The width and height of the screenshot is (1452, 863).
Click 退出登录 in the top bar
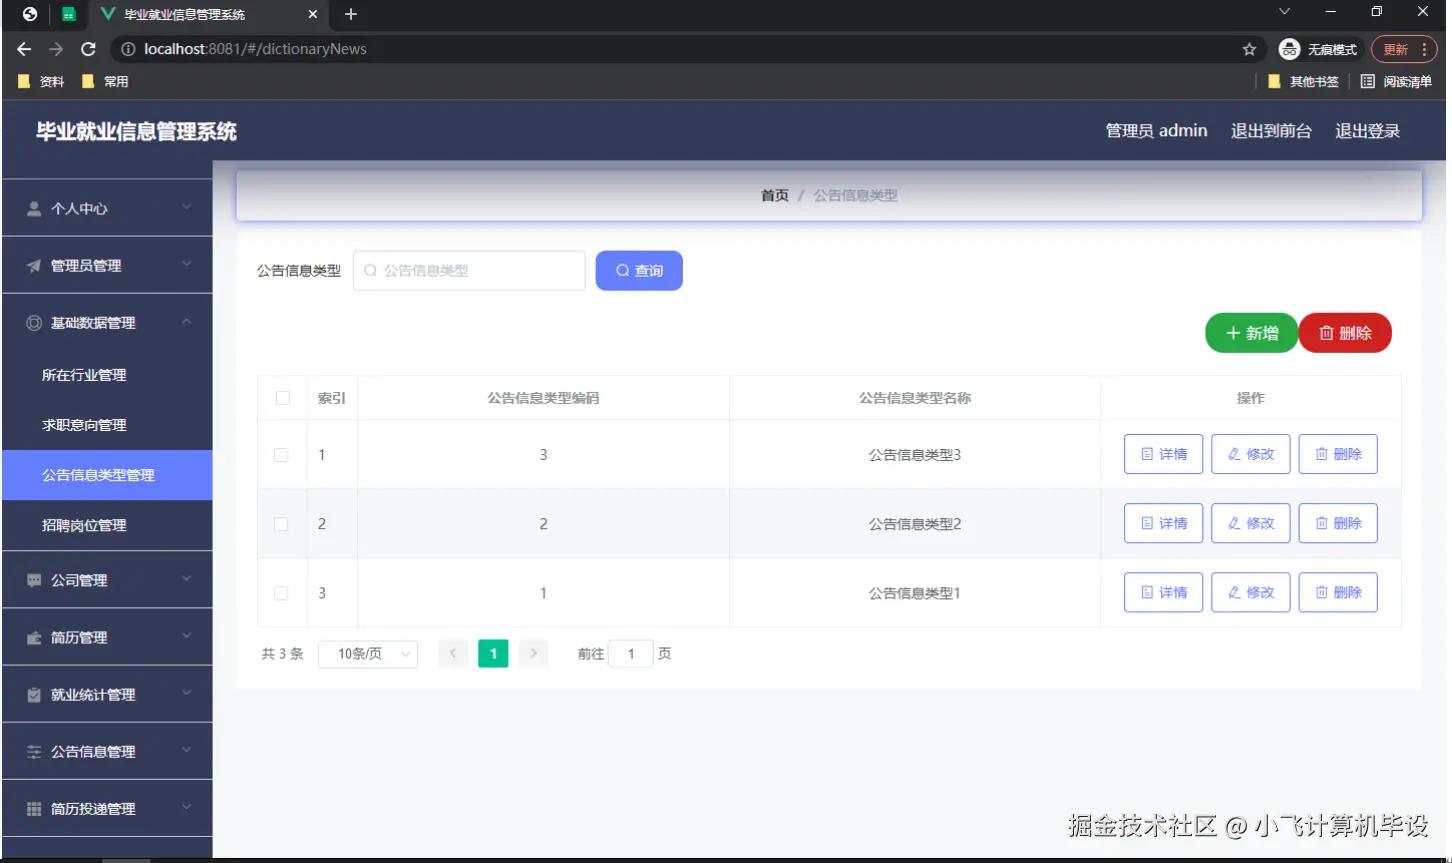click(1366, 130)
